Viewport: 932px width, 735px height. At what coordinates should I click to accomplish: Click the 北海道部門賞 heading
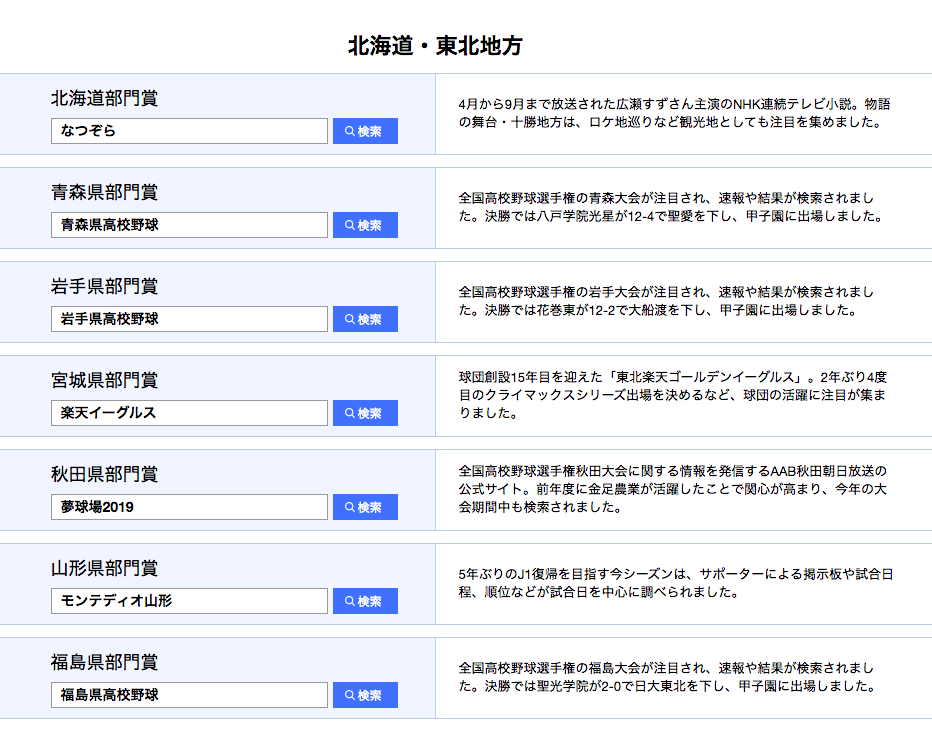click(104, 99)
